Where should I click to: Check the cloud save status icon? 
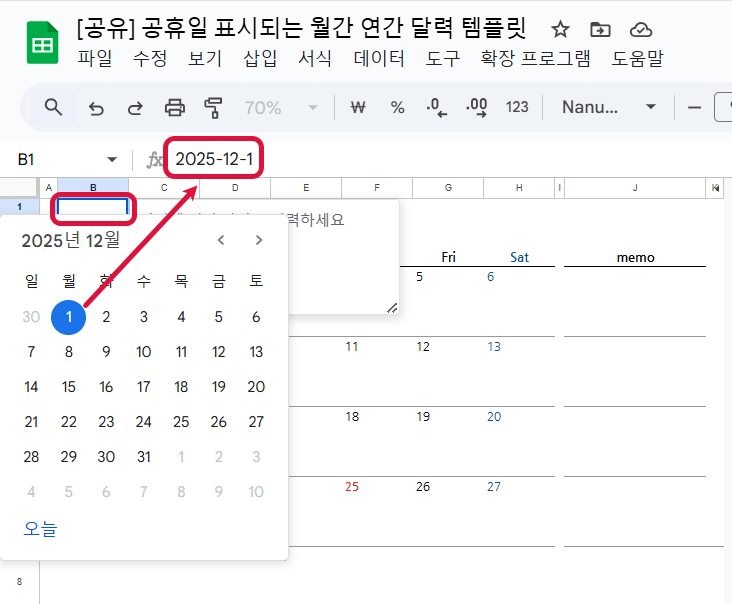click(x=641, y=29)
